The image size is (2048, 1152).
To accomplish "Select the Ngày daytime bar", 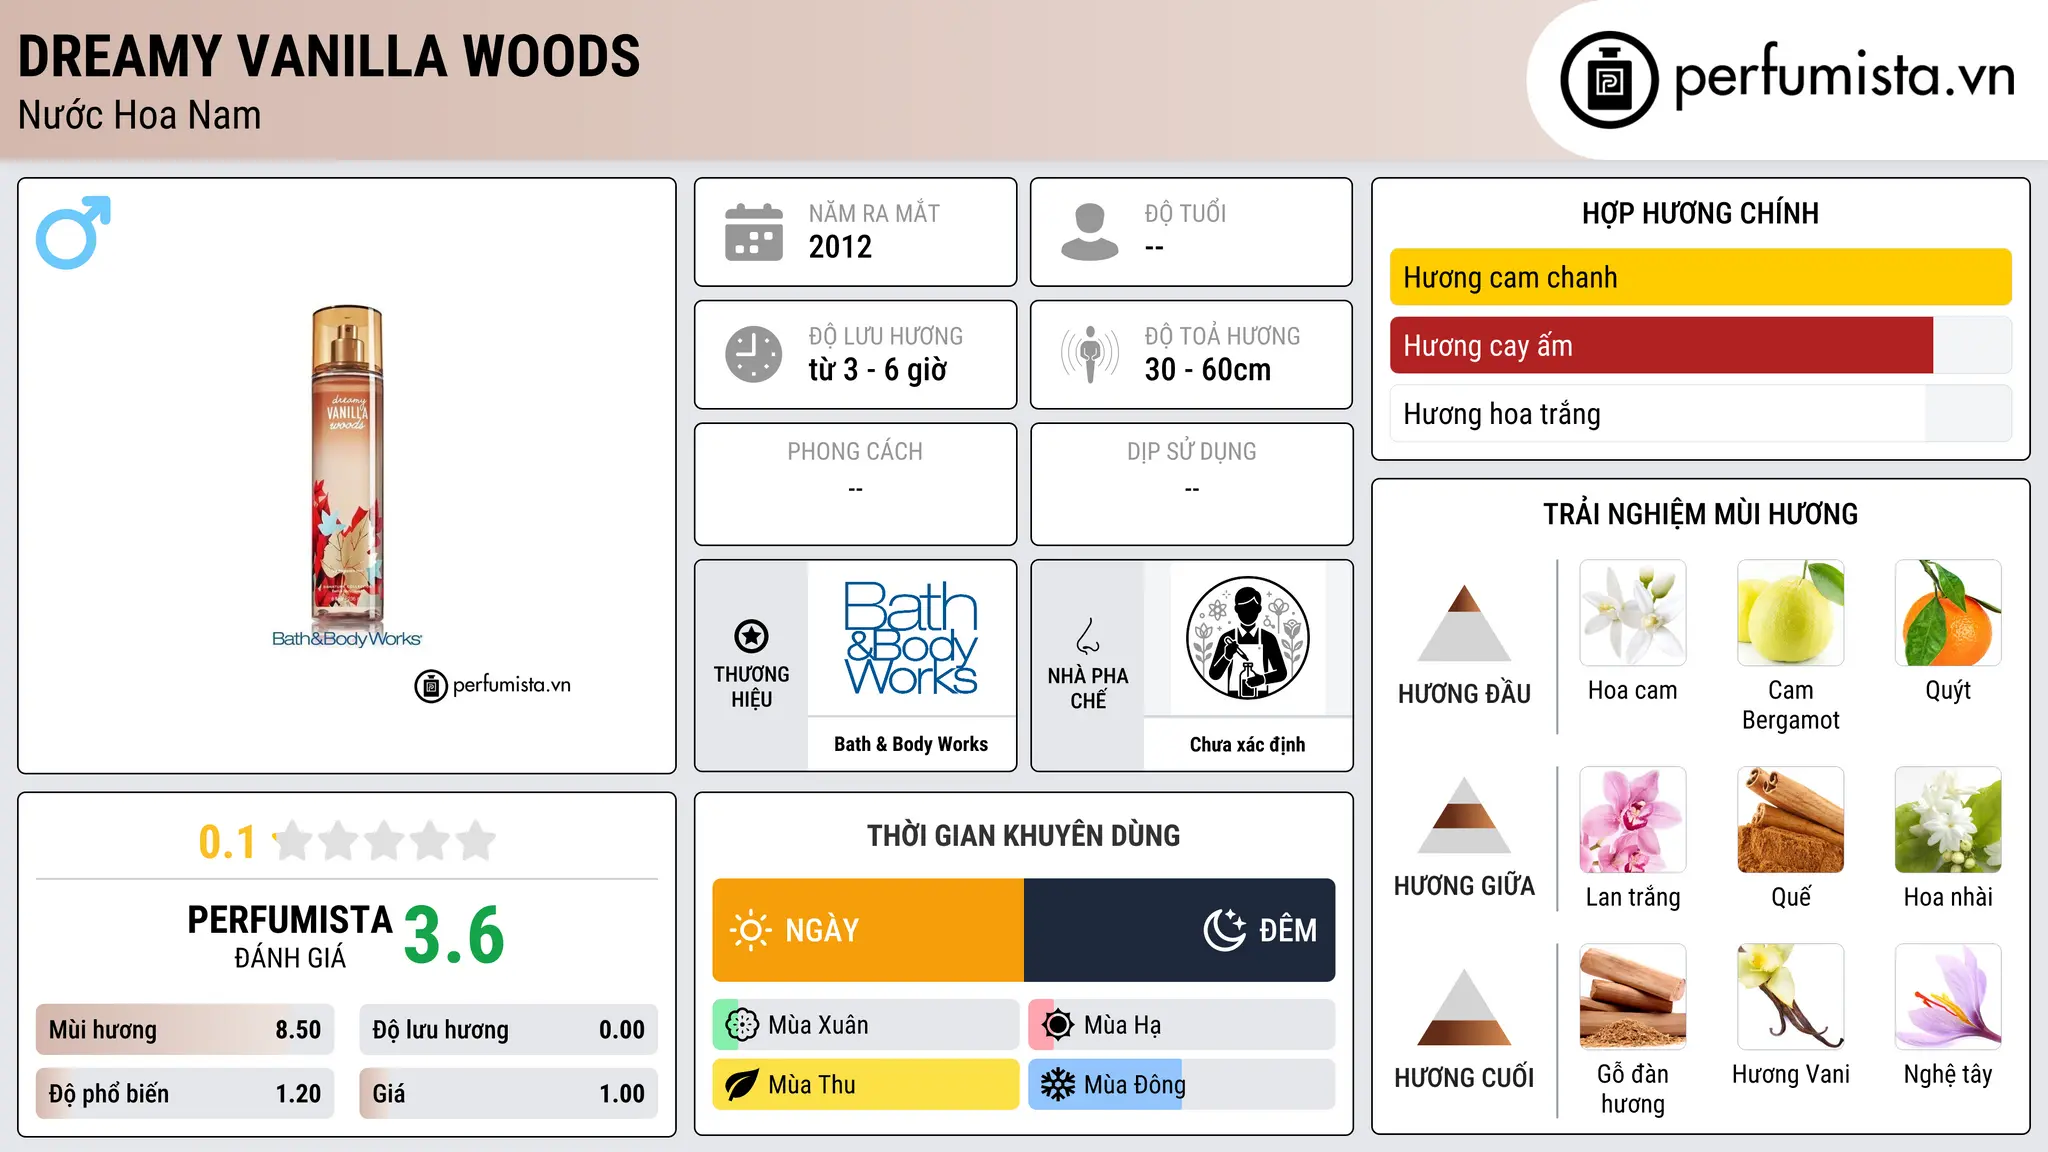I will point(868,930).
